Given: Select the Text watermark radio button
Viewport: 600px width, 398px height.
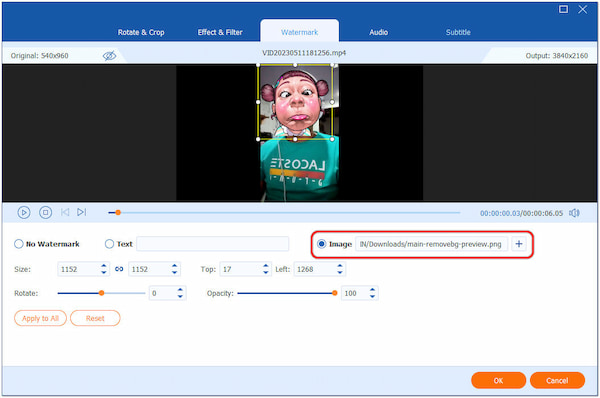Looking at the screenshot, I should tap(109, 244).
